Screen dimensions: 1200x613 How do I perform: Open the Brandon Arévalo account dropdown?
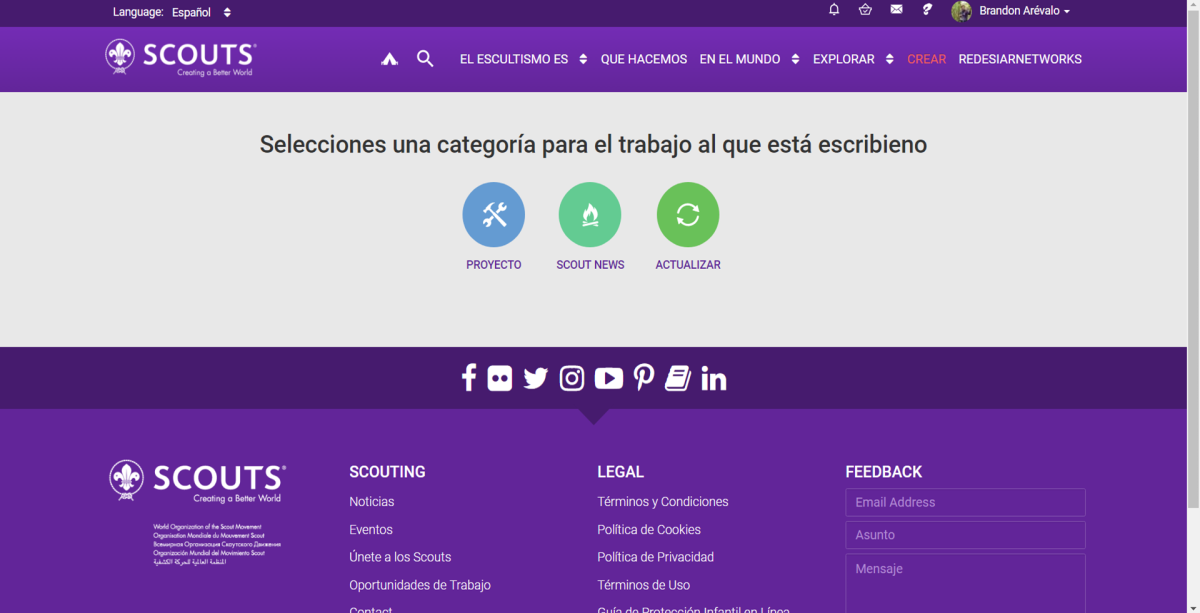click(x=1012, y=10)
